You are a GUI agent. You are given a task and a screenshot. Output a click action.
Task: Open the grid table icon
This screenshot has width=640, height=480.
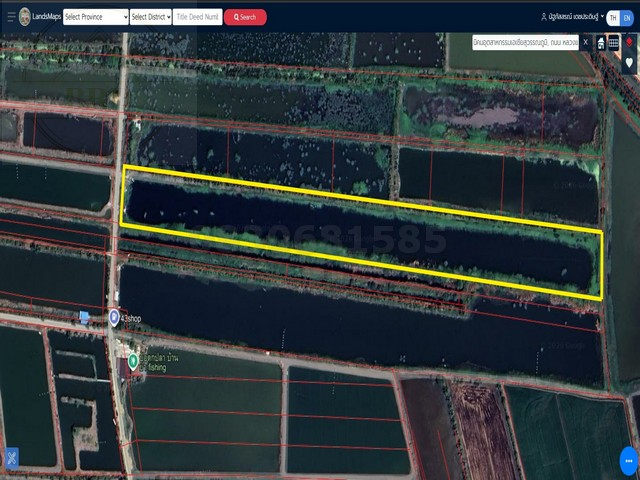pyautogui.click(x=614, y=43)
